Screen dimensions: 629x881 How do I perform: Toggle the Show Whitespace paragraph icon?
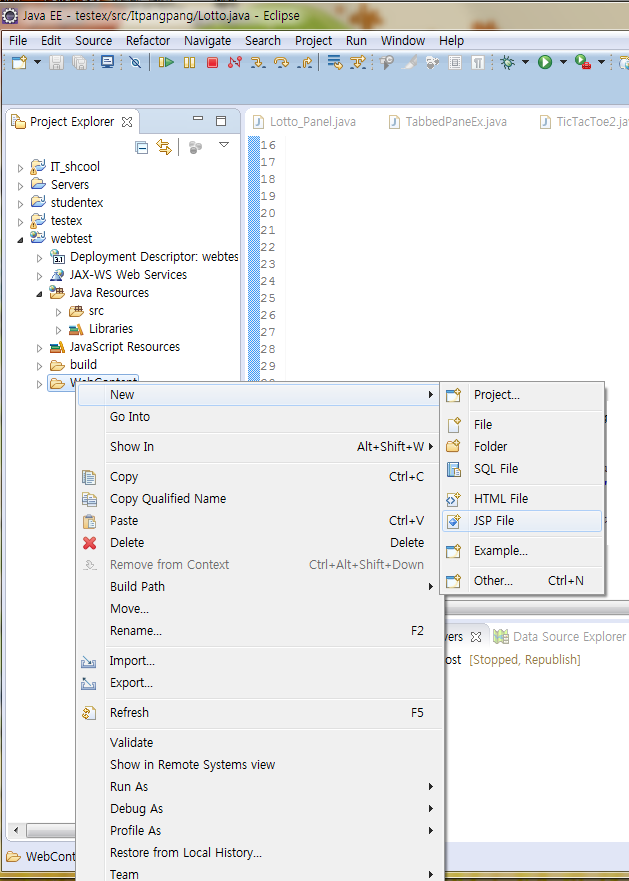[478, 62]
